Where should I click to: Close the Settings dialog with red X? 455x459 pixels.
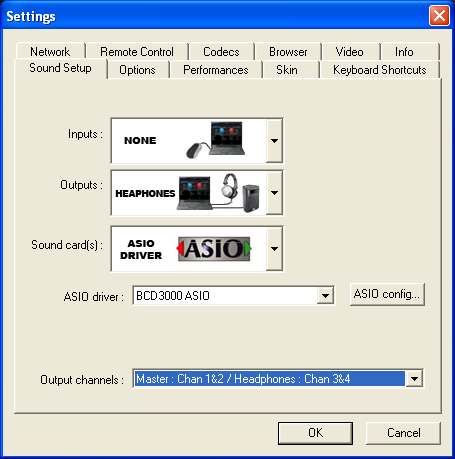[x=439, y=16]
